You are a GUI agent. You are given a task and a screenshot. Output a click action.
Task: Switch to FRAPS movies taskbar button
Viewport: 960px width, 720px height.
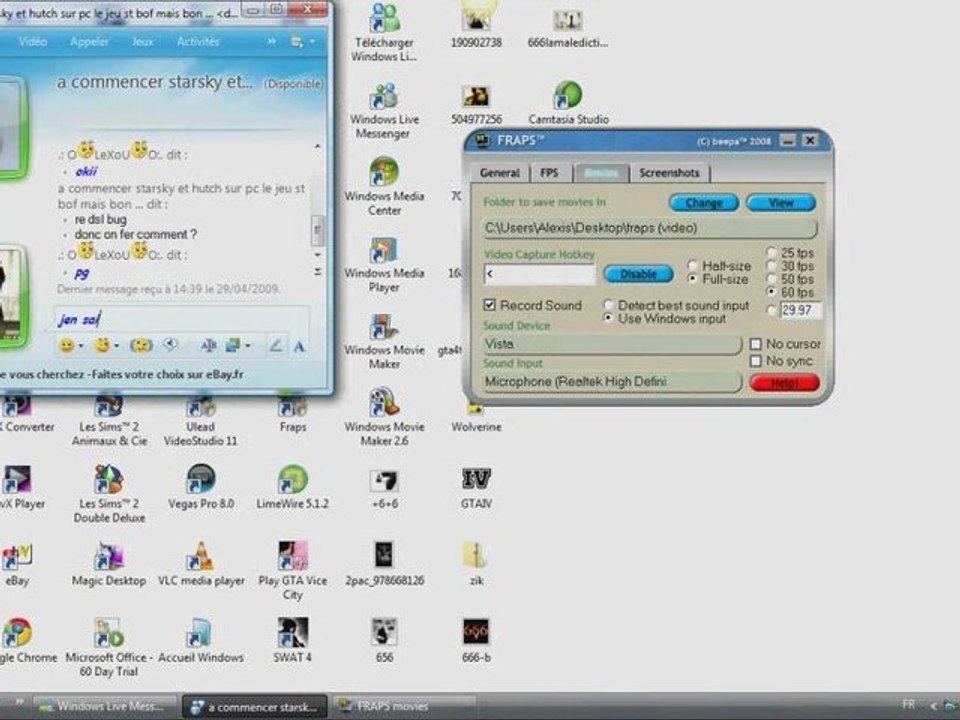pyautogui.click(x=403, y=707)
